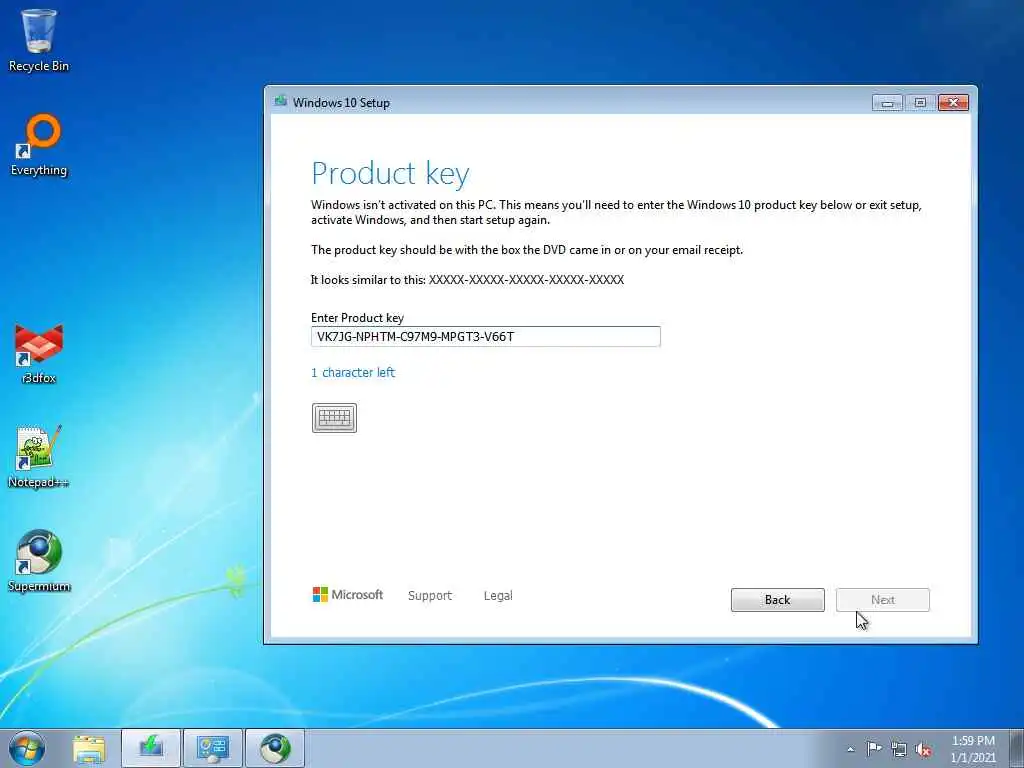Click the disabled Next button
The width and height of the screenshot is (1024, 768).
[x=882, y=600]
